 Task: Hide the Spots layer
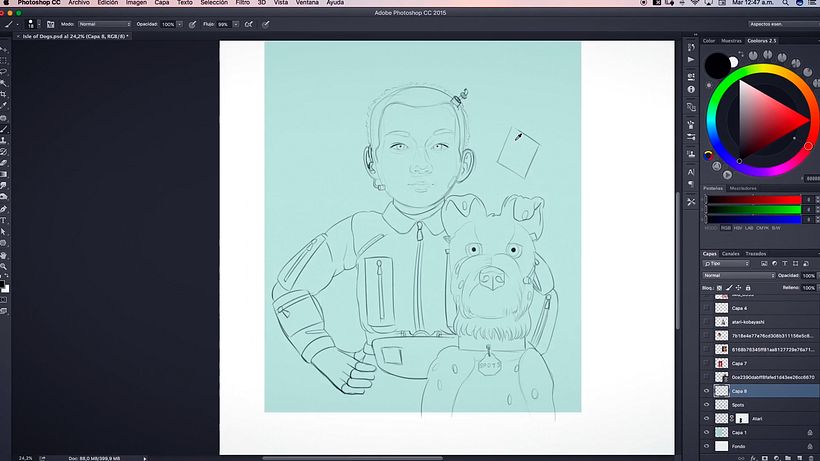click(707, 405)
